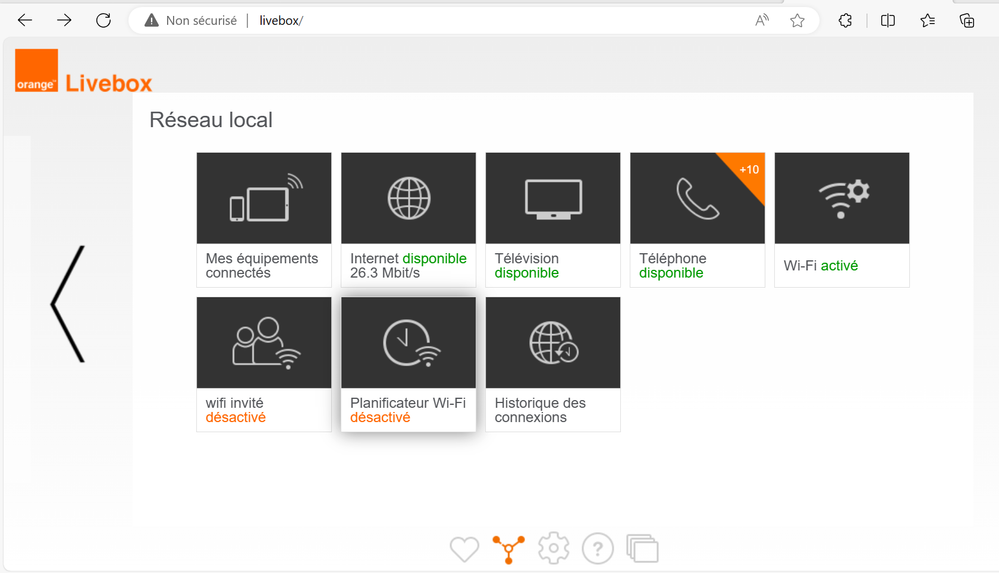Click the Orange logo
The height and width of the screenshot is (573, 999).
coord(36,70)
